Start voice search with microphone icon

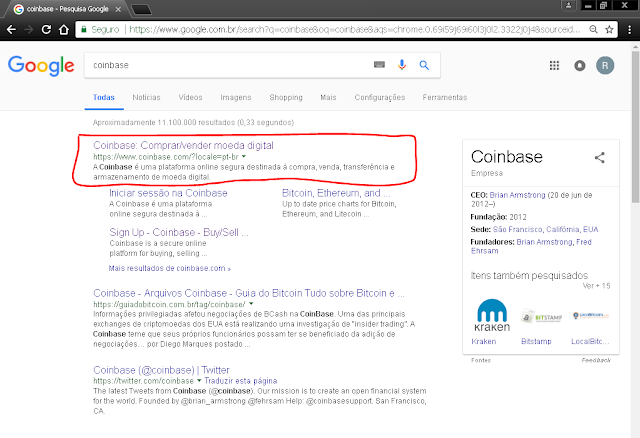402,65
